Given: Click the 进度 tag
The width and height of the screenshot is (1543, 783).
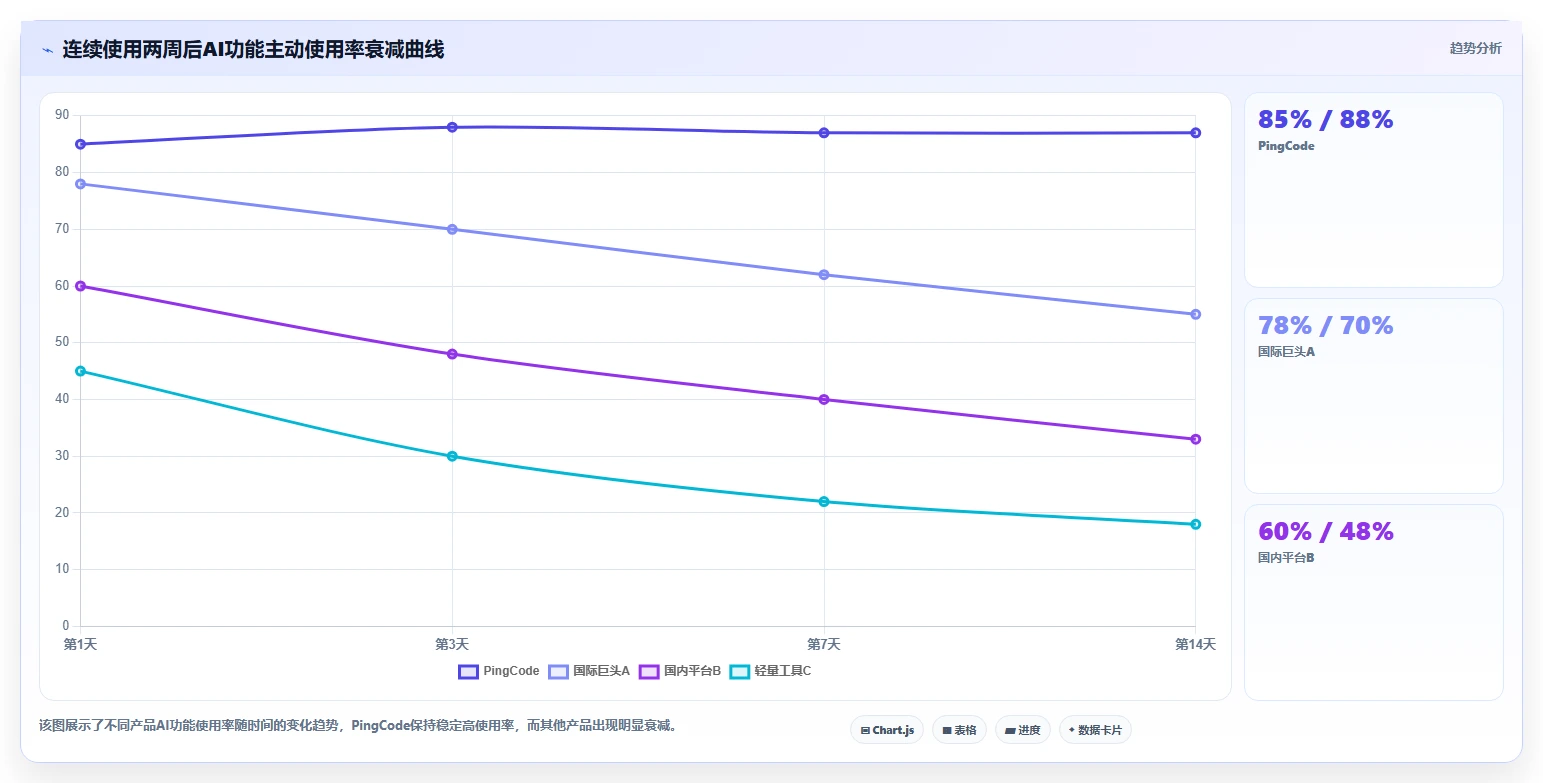Looking at the screenshot, I should (1023, 730).
